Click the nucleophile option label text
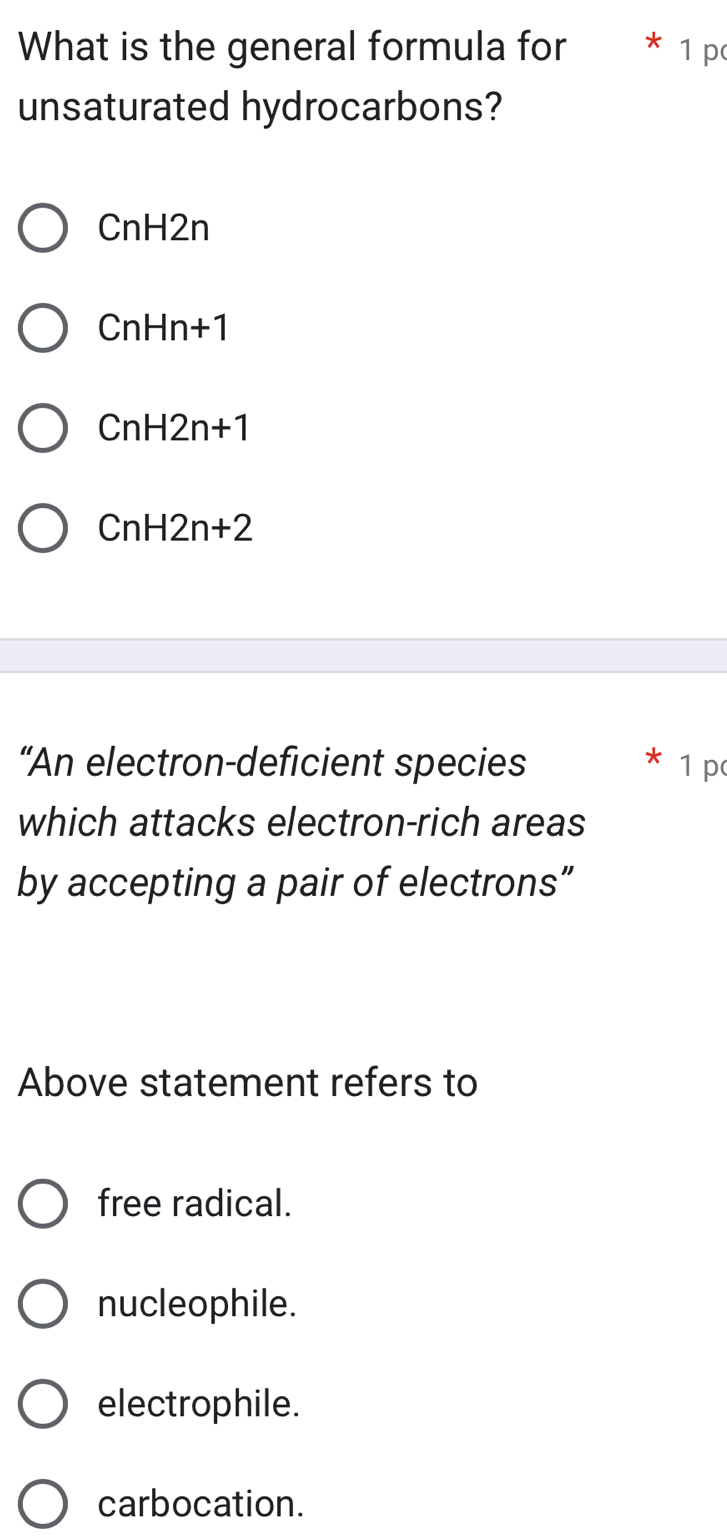727x1537 pixels. (196, 1303)
